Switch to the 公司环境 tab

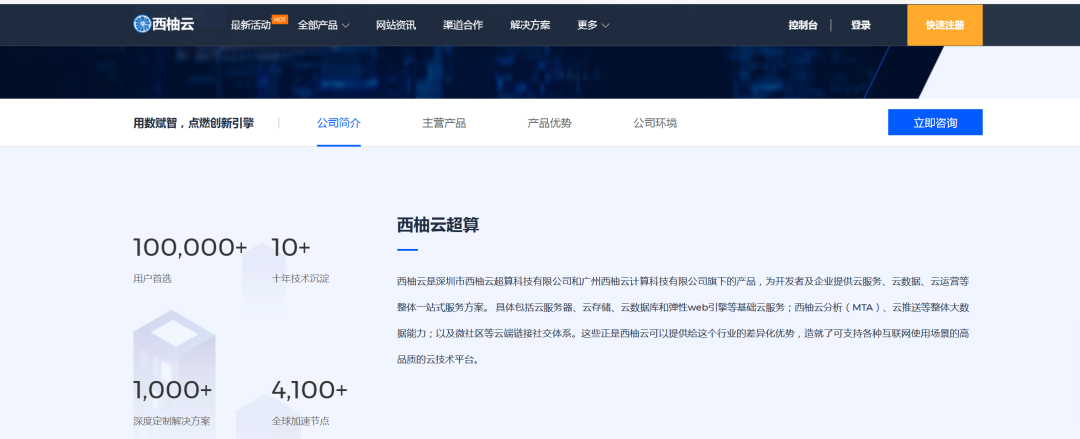[x=655, y=123]
